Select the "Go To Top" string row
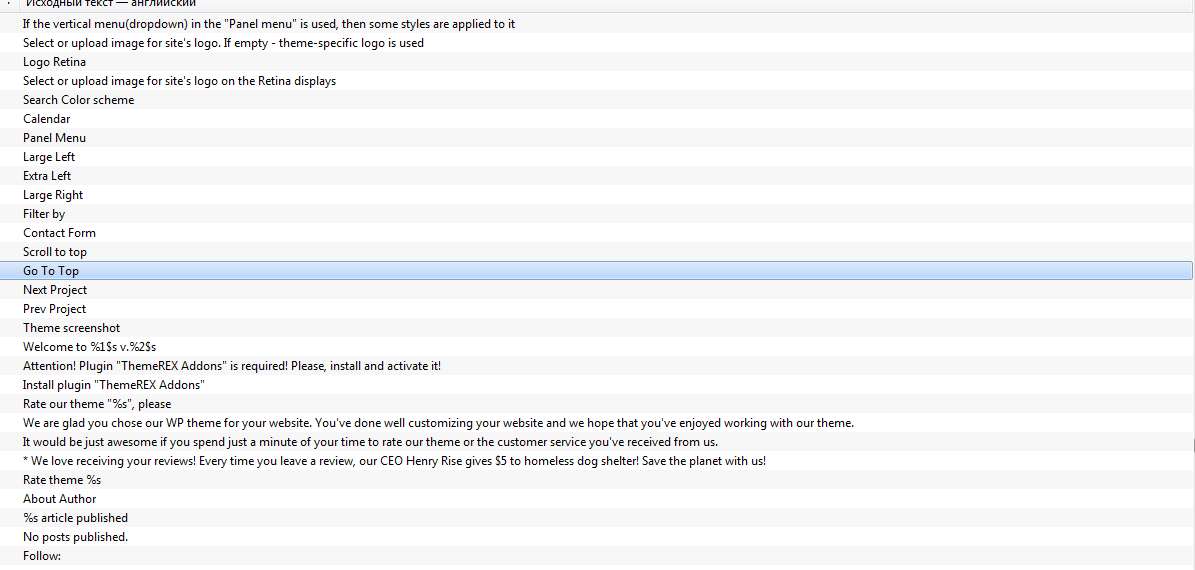 tap(597, 271)
